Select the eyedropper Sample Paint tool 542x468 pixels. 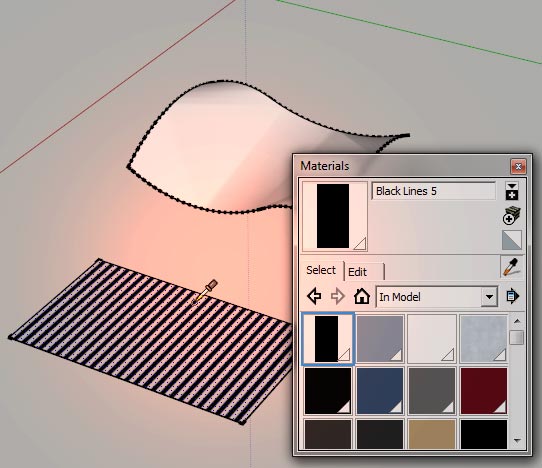[512, 266]
